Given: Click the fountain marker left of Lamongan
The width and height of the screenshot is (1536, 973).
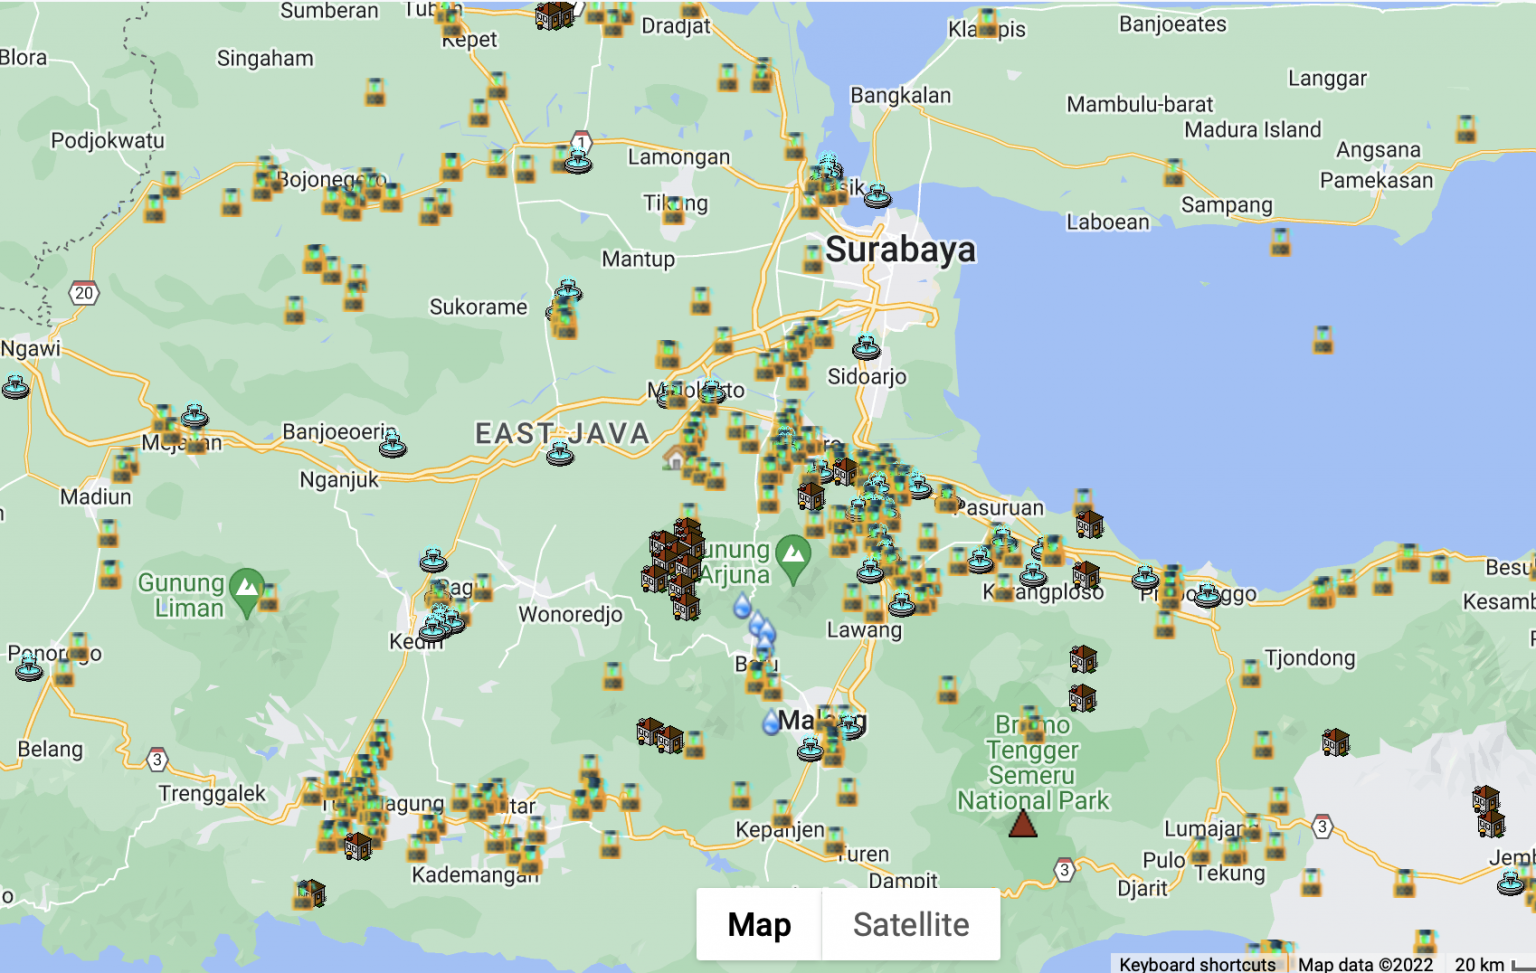Looking at the screenshot, I should point(577,160).
